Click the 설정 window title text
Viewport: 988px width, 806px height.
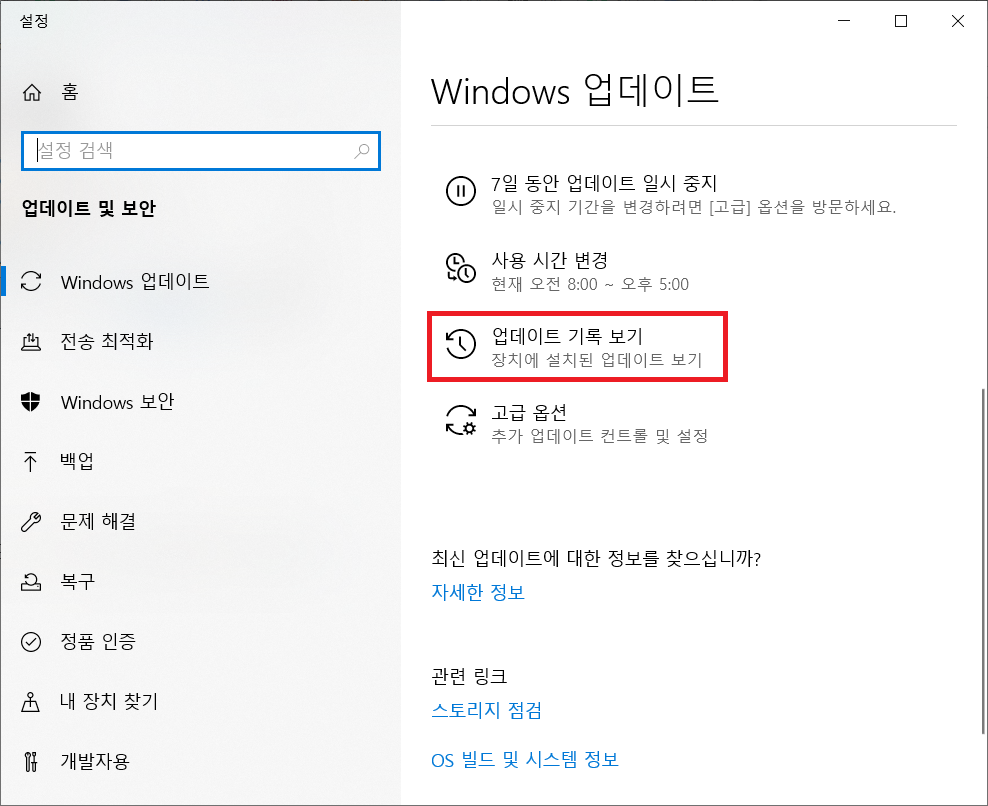click(34, 21)
